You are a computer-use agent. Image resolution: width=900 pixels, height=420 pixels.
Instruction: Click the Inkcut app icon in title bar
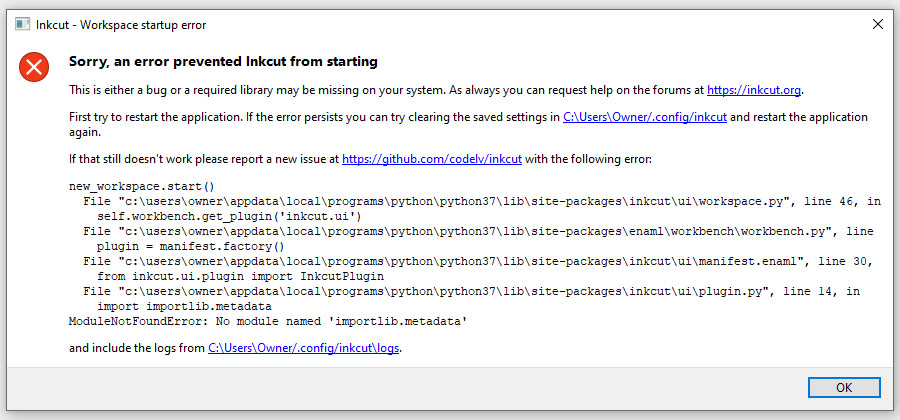(x=22, y=24)
